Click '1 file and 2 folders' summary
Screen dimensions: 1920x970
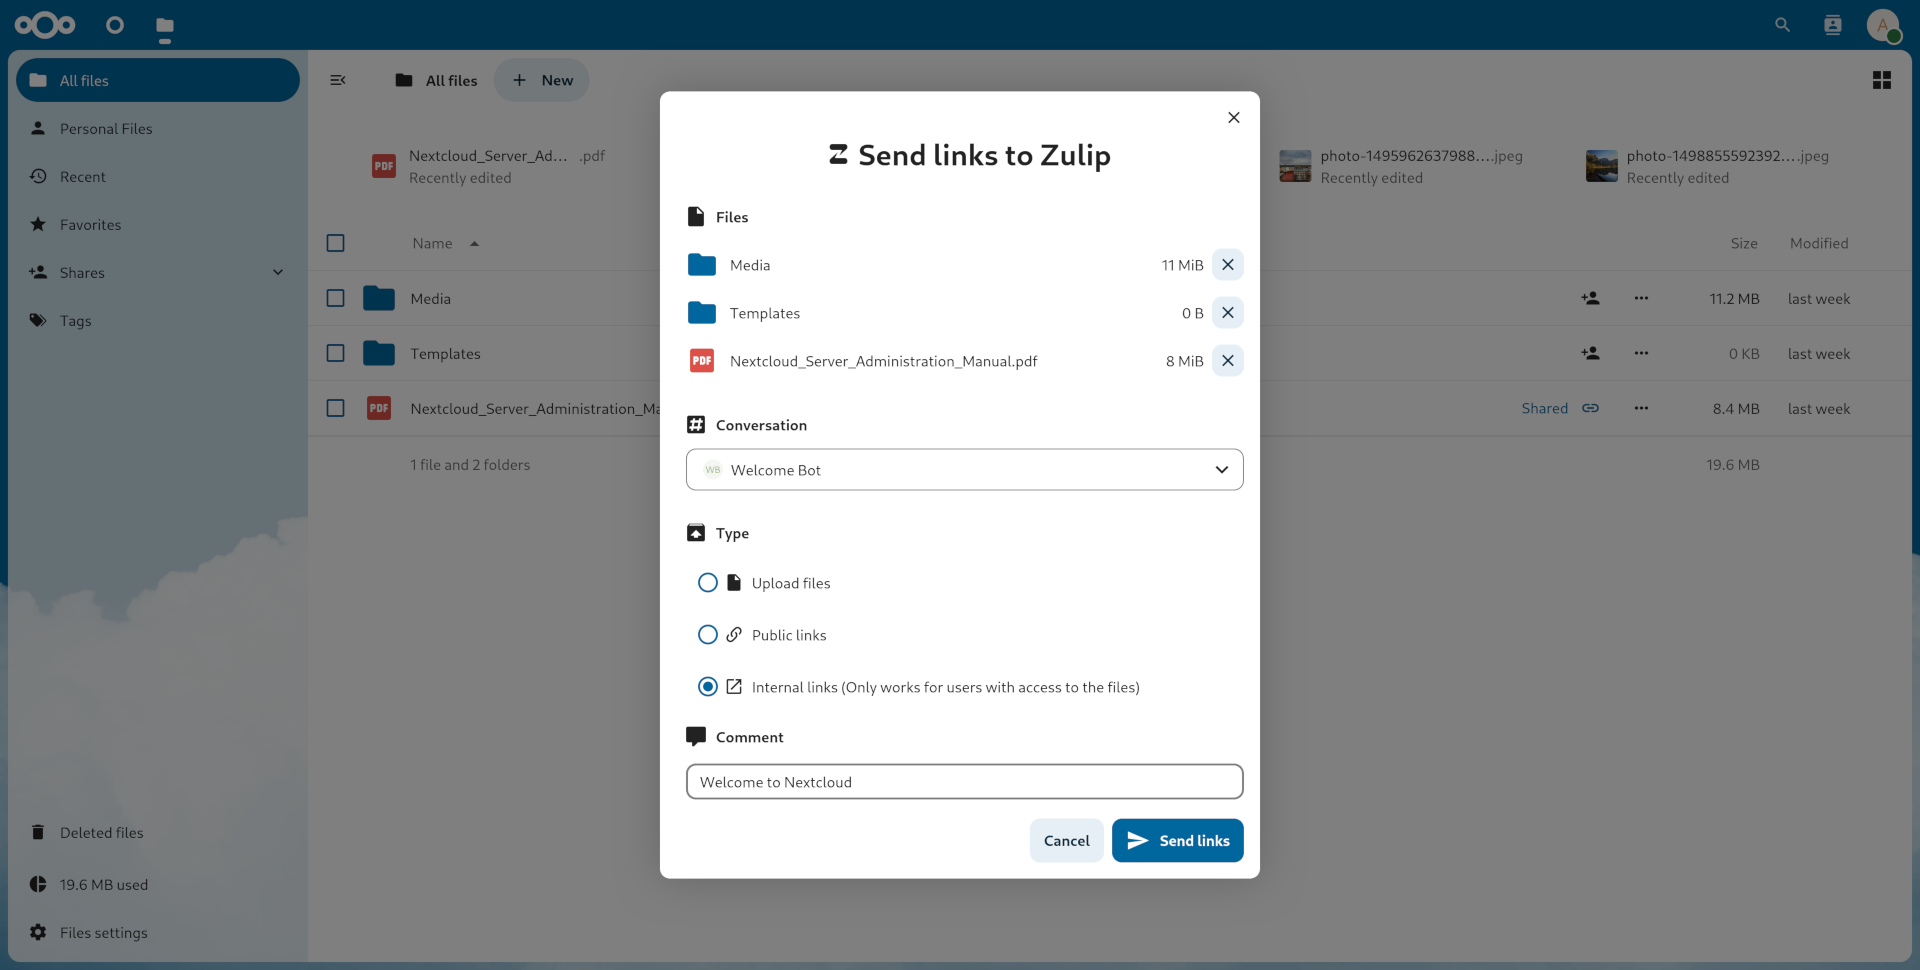coord(470,465)
